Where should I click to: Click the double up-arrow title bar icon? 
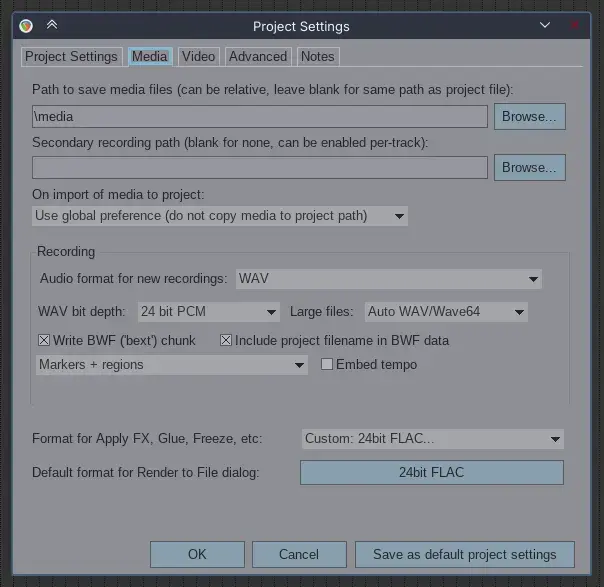[52, 25]
